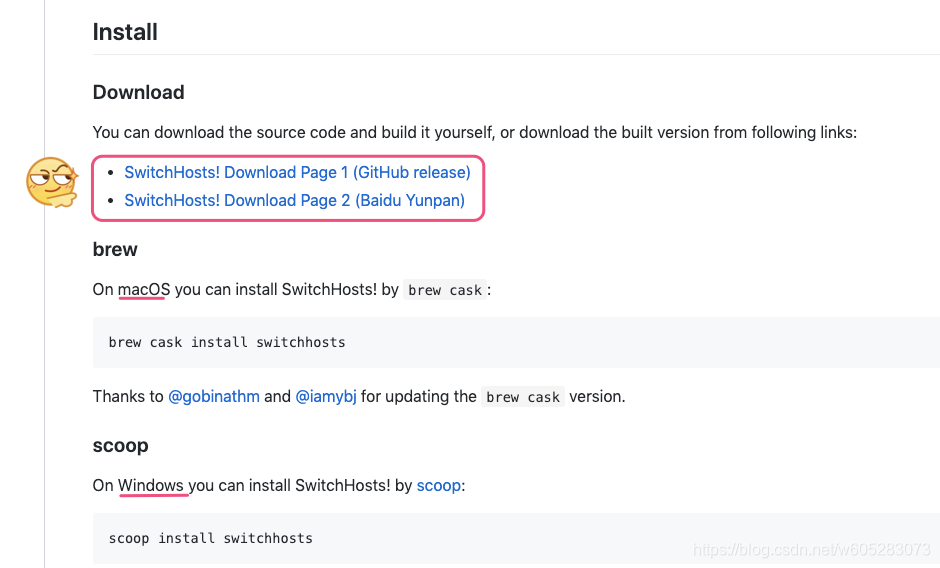Click the 'You can download the source code' paragraph
The width and height of the screenshot is (940, 568).
point(475,133)
